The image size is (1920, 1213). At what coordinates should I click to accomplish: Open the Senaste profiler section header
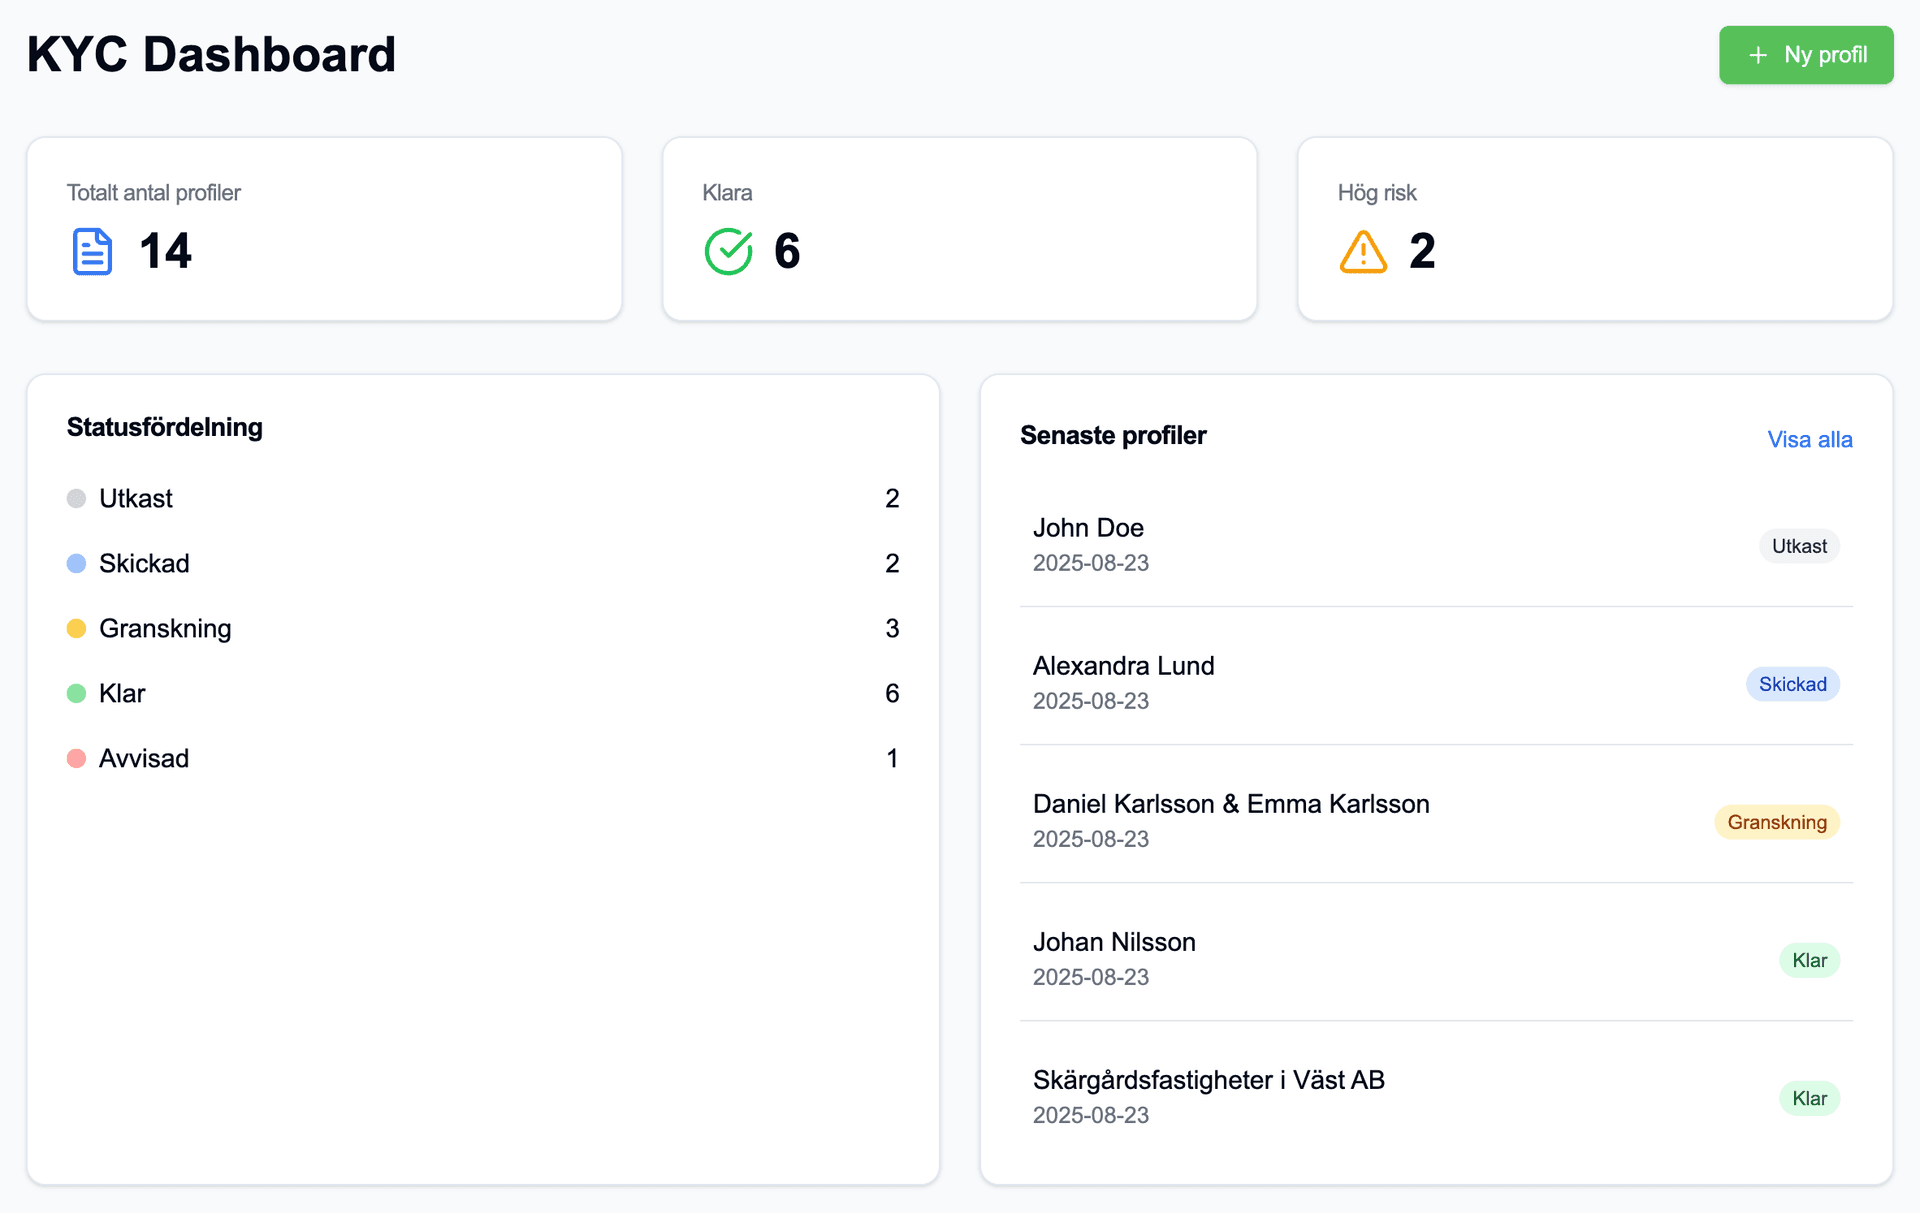(1113, 435)
